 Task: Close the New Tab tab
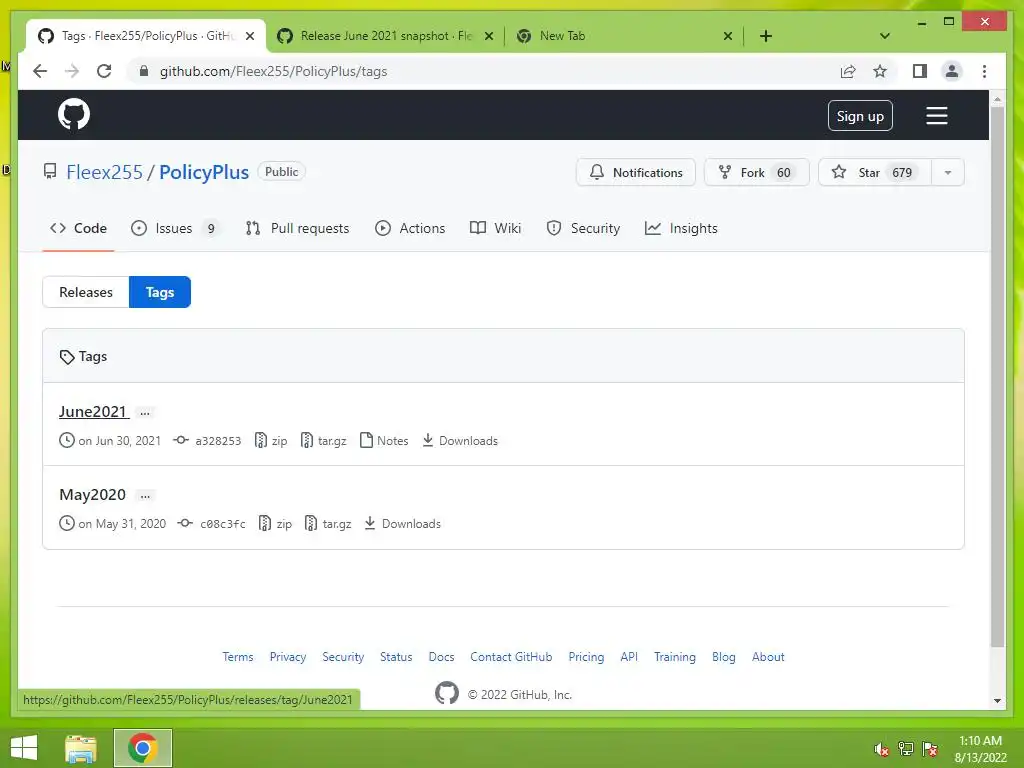coord(728,36)
